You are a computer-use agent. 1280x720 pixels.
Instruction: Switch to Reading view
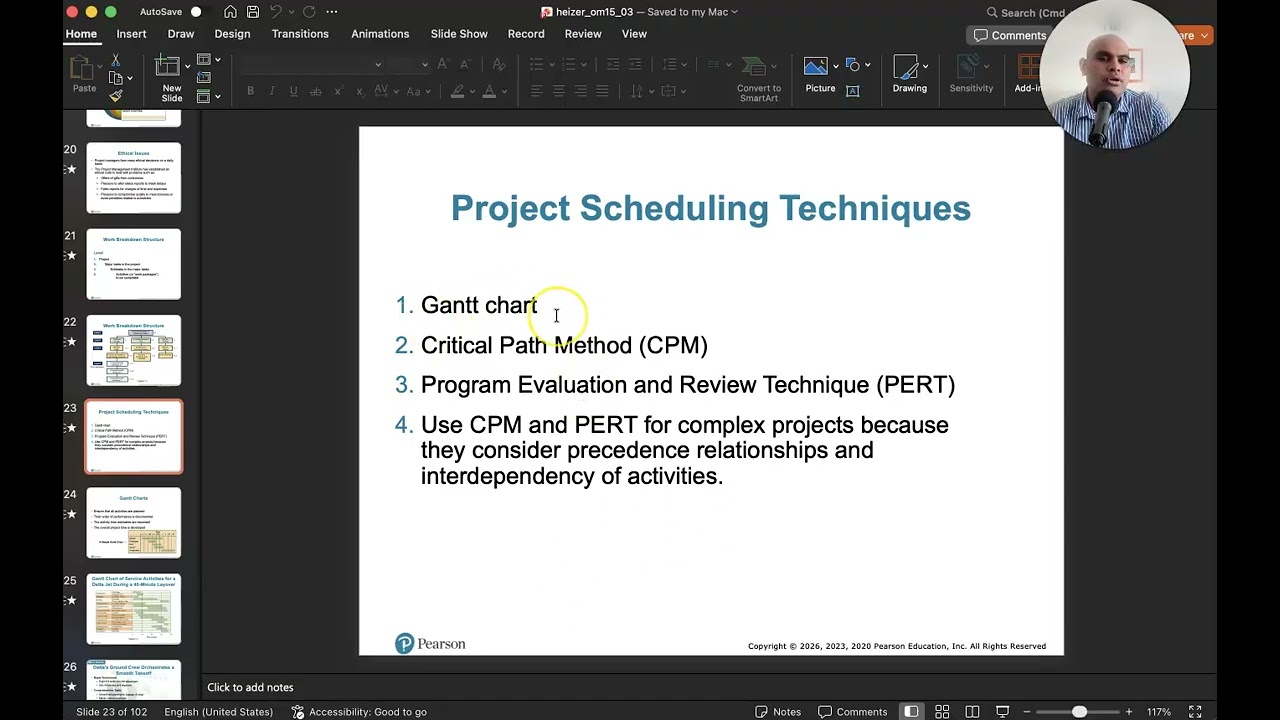point(972,712)
